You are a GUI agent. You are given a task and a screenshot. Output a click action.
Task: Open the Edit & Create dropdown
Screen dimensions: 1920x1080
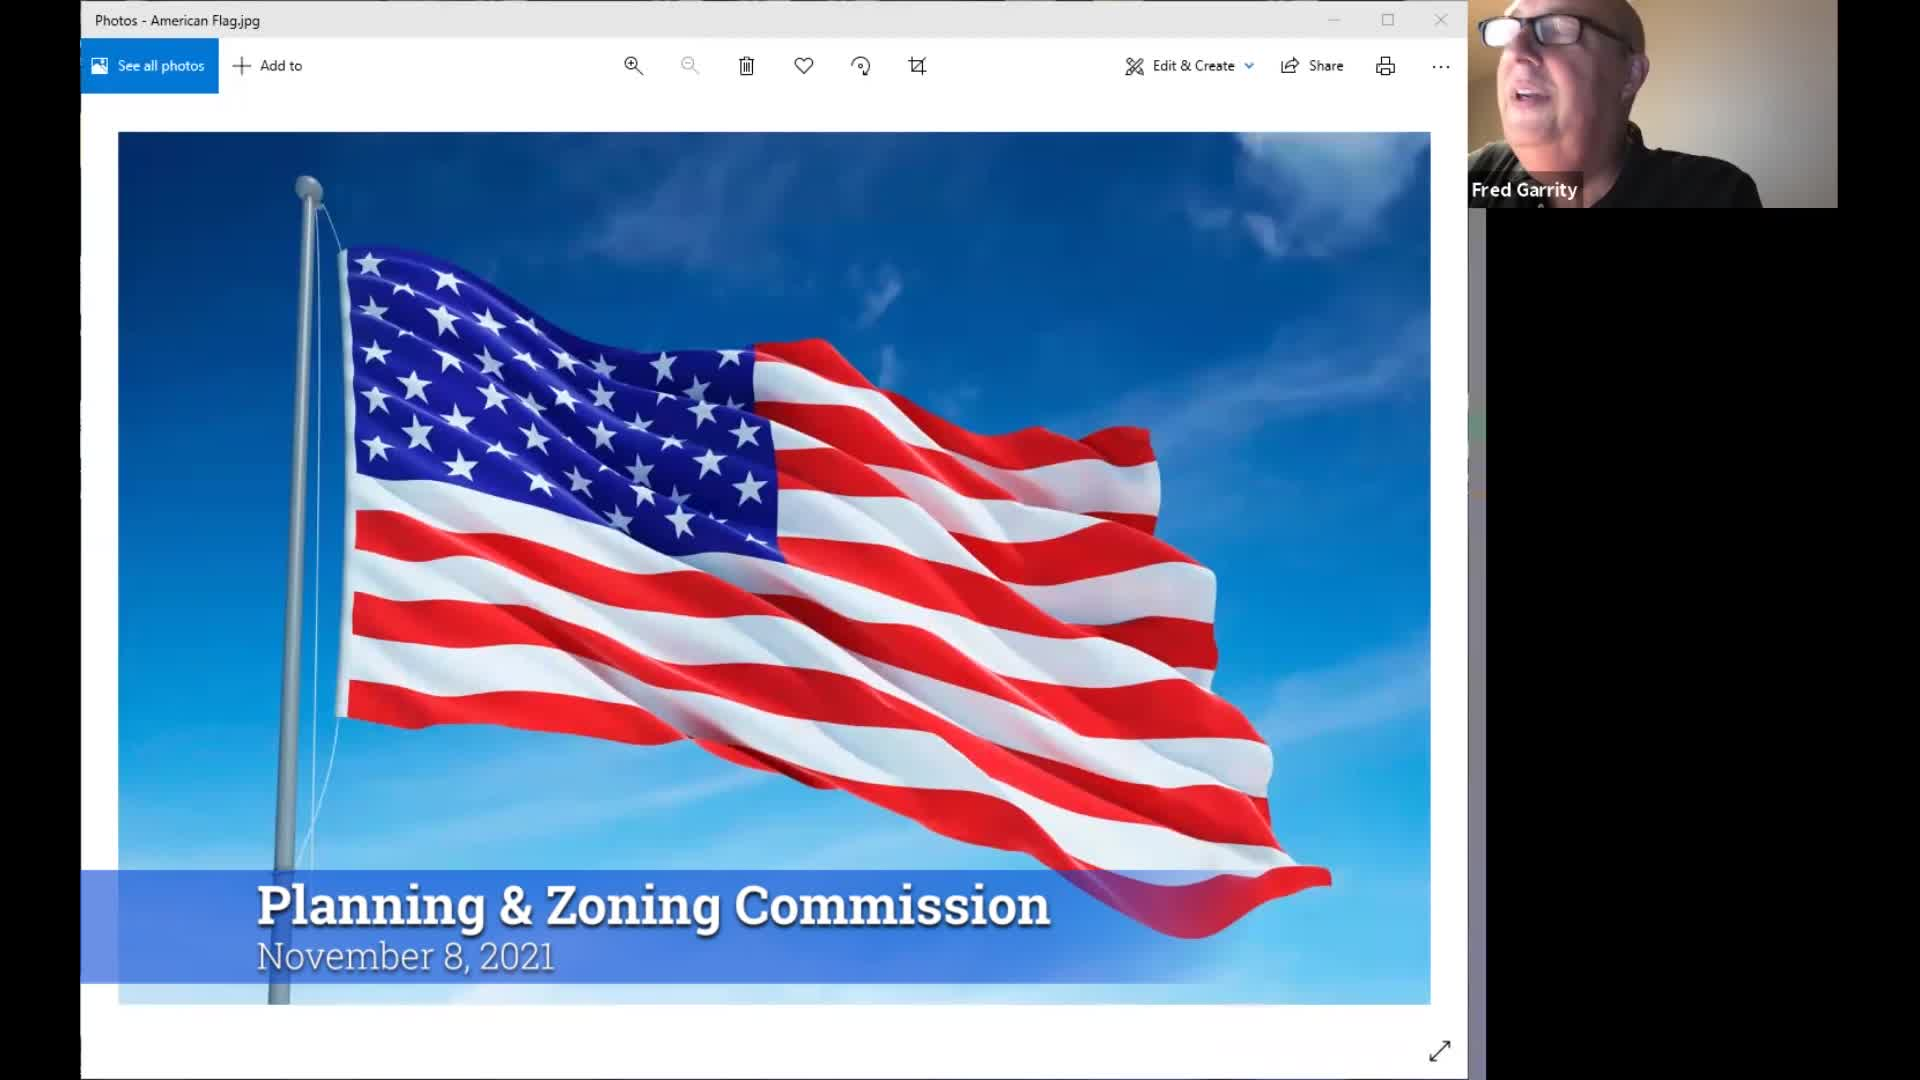[1248, 65]
